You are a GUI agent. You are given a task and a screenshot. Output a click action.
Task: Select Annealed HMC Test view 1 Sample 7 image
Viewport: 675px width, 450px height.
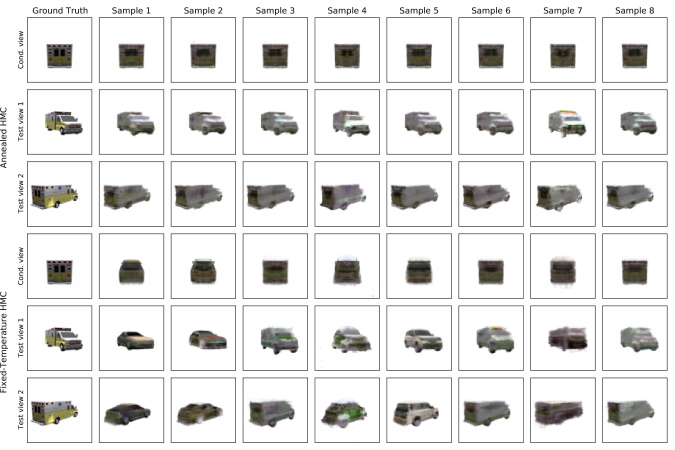(x=563, y=122)
